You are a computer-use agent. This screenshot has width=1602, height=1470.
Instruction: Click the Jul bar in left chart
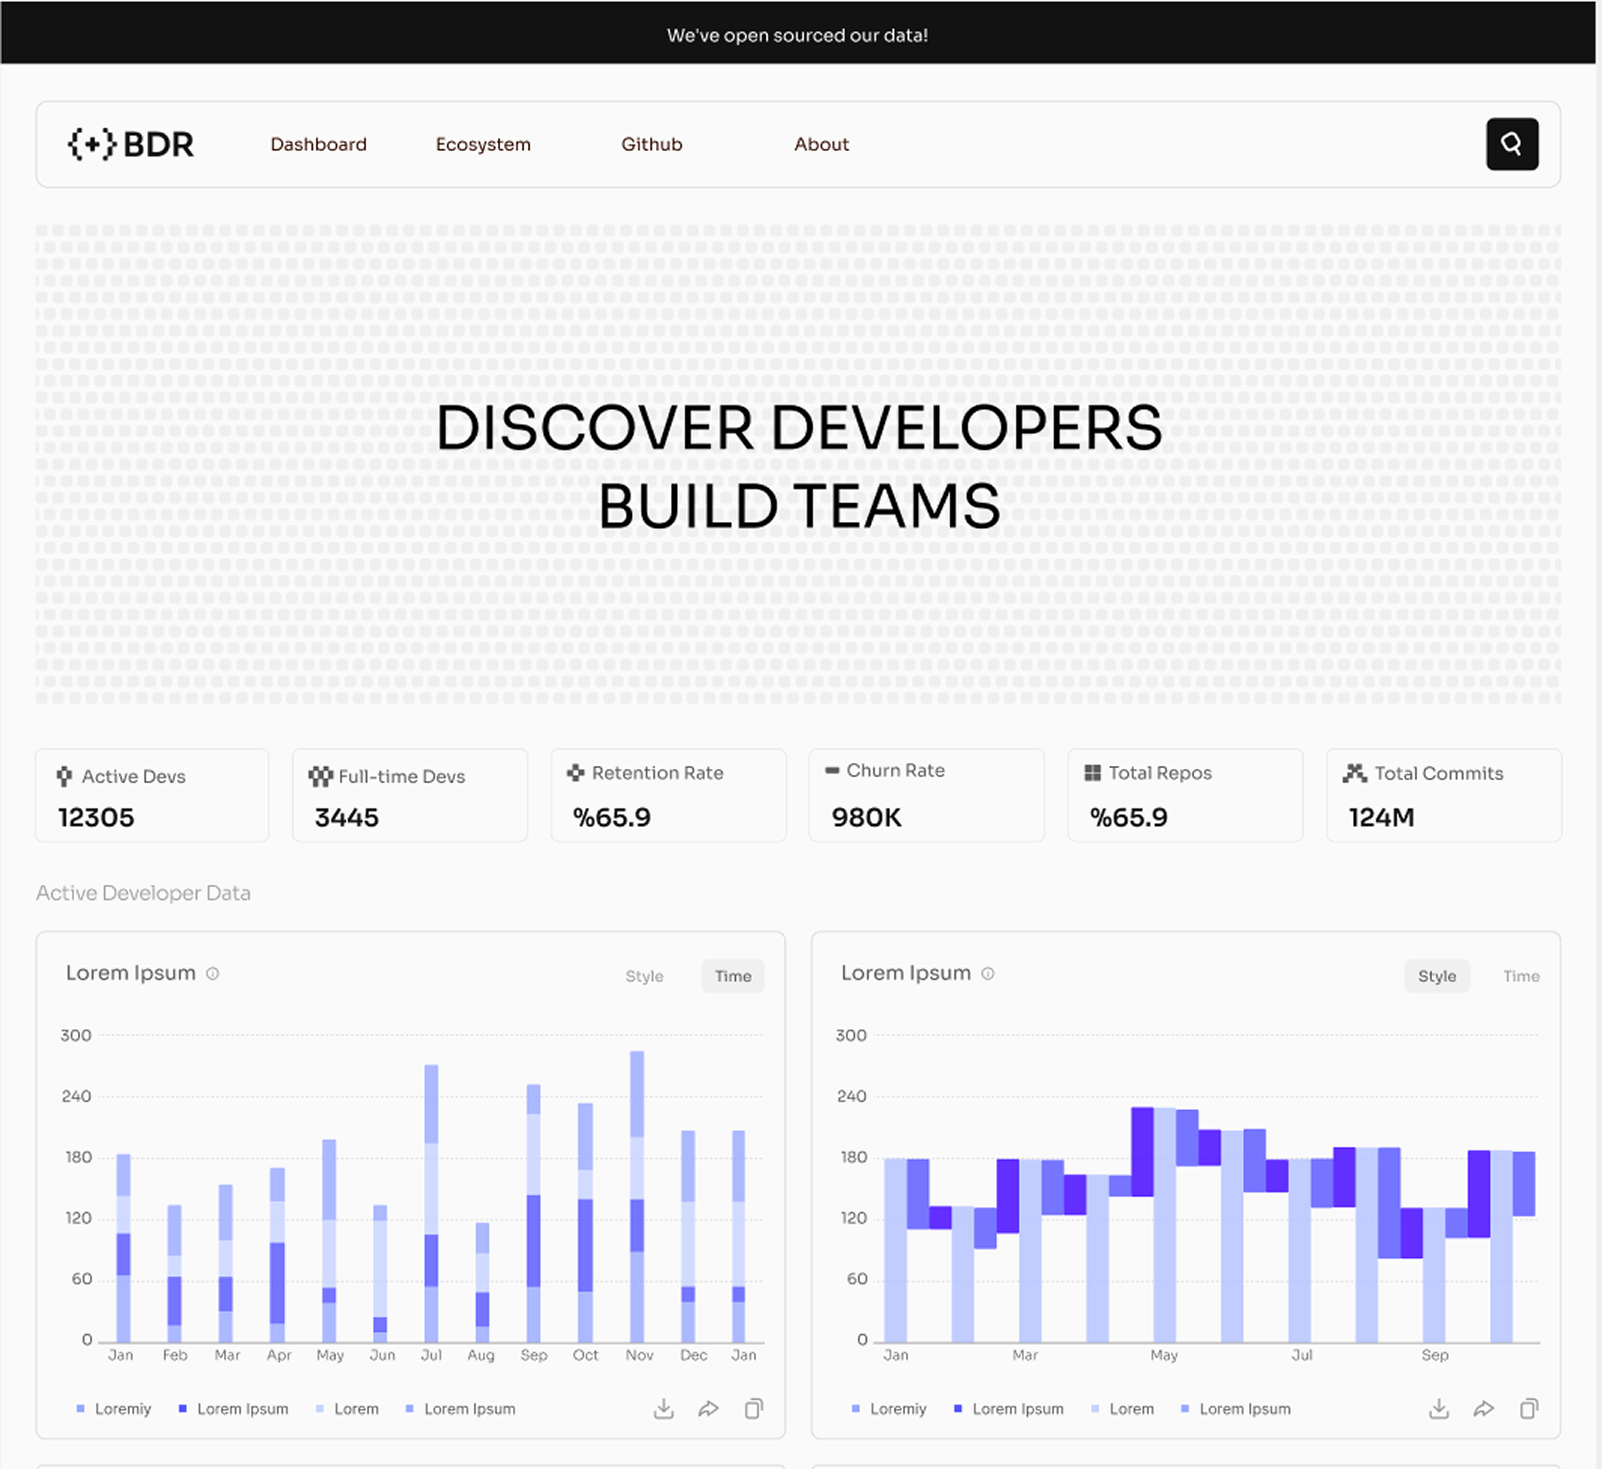click(431, 1203)
